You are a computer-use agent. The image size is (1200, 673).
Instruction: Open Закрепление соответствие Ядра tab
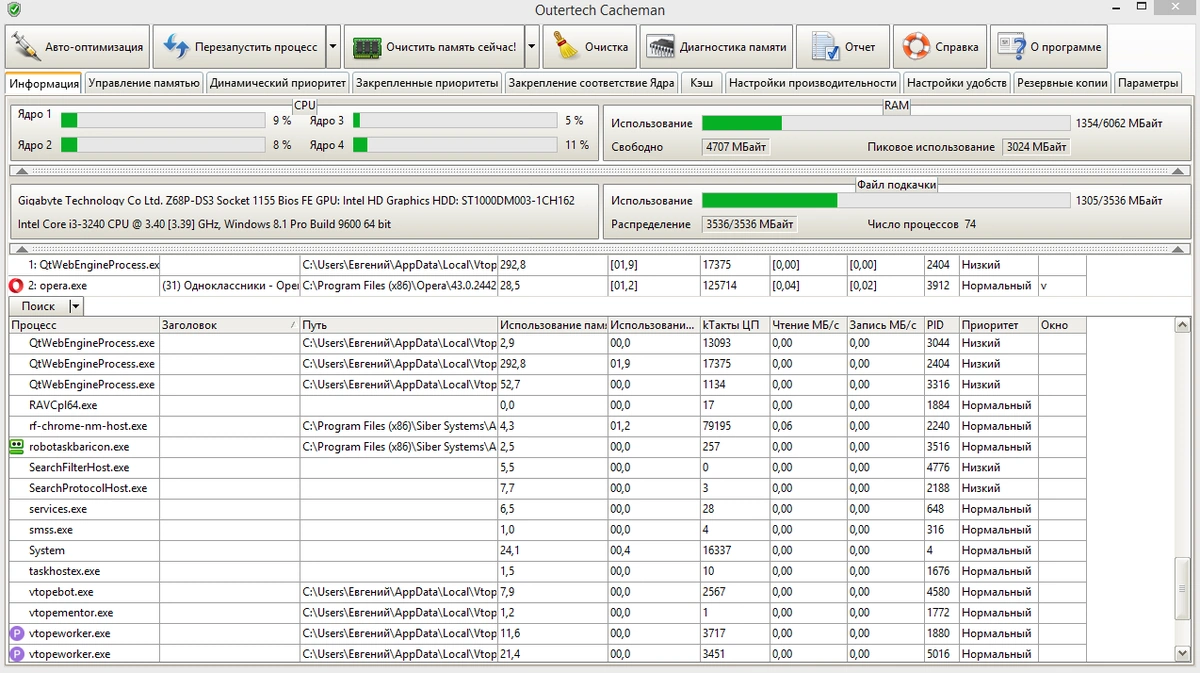pyautogui.click(x=591, y=83)
